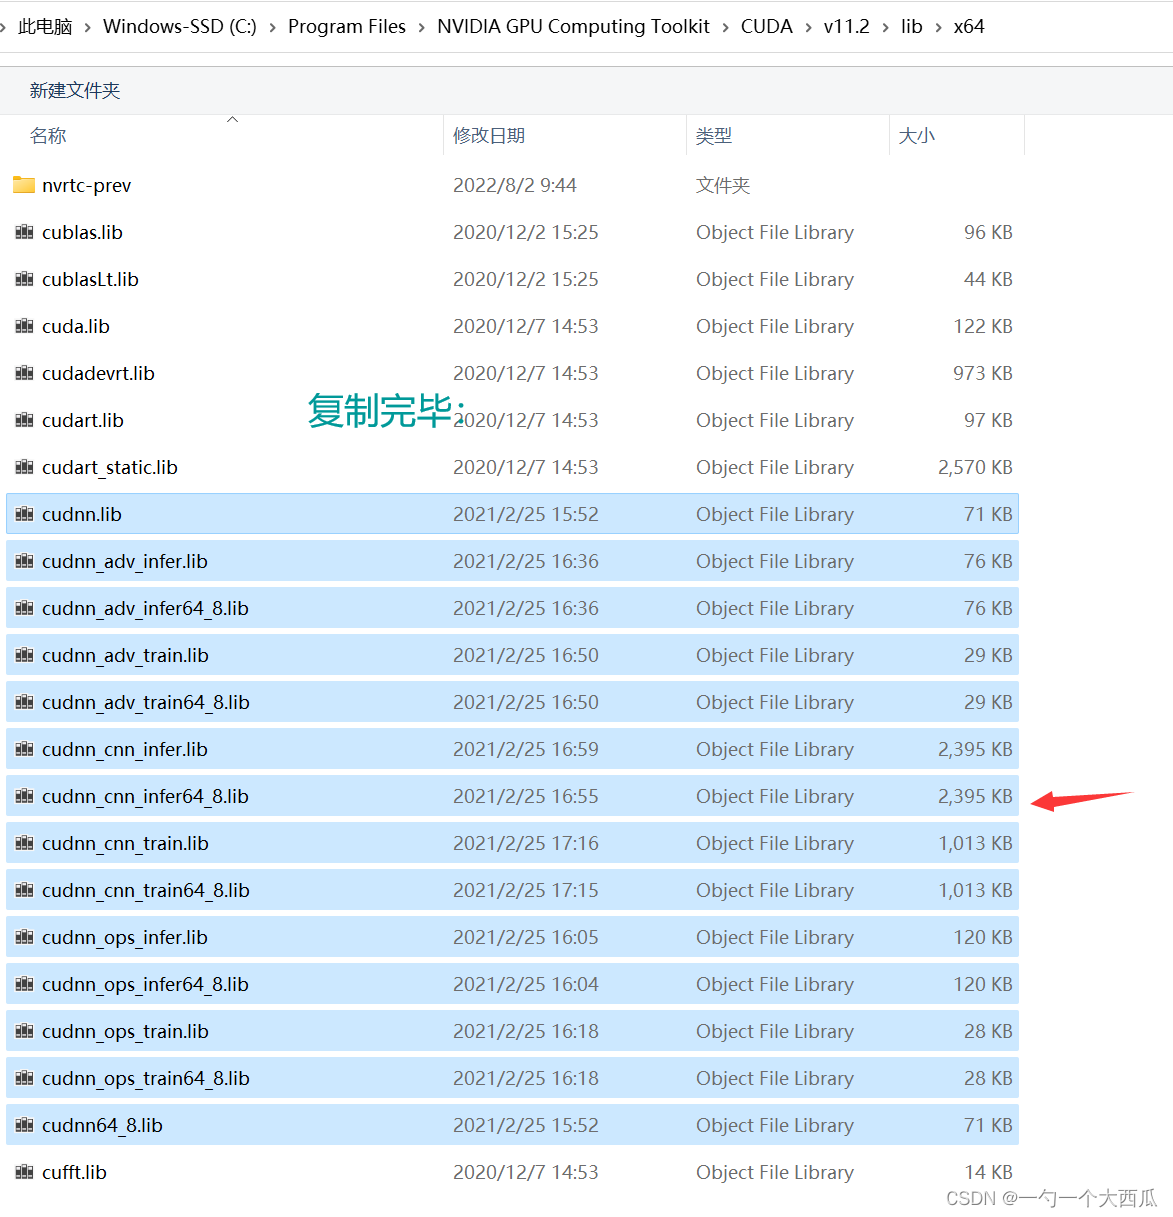This screenshot has width=1173, height=1217.
Task: Expand the chevron after Program Files
Action: [421, 27]
